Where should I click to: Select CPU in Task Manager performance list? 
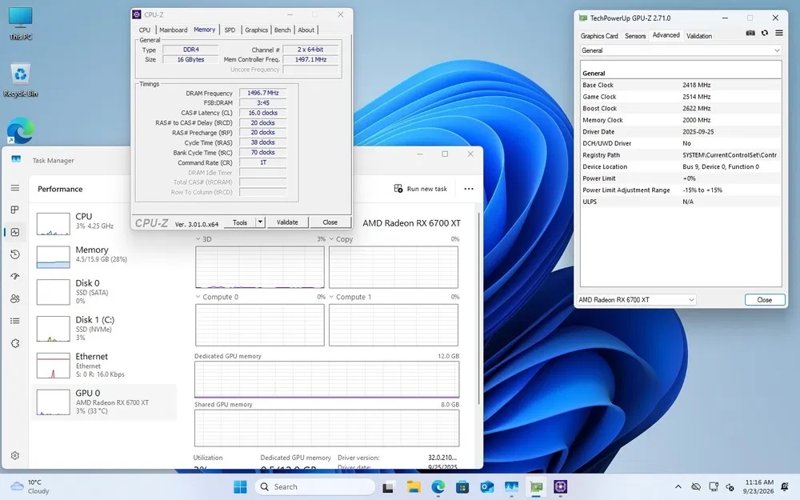pyautogui.click(x=105, y=222)
